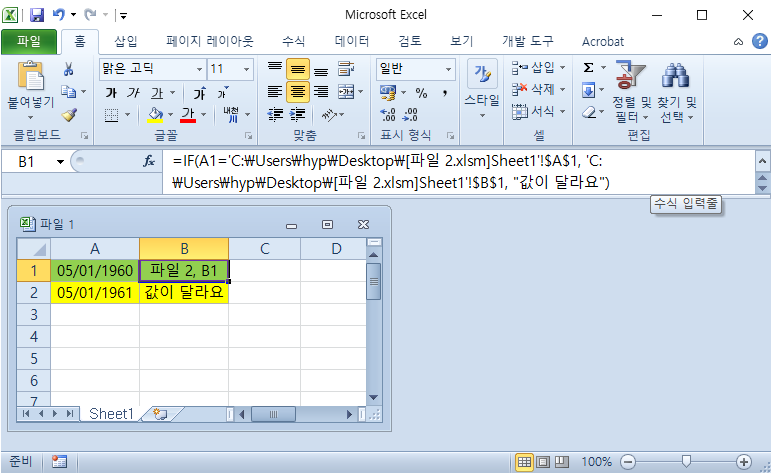Click the increase decimal icon
Viewport: 772px width, 474px height.
point(388,115)
